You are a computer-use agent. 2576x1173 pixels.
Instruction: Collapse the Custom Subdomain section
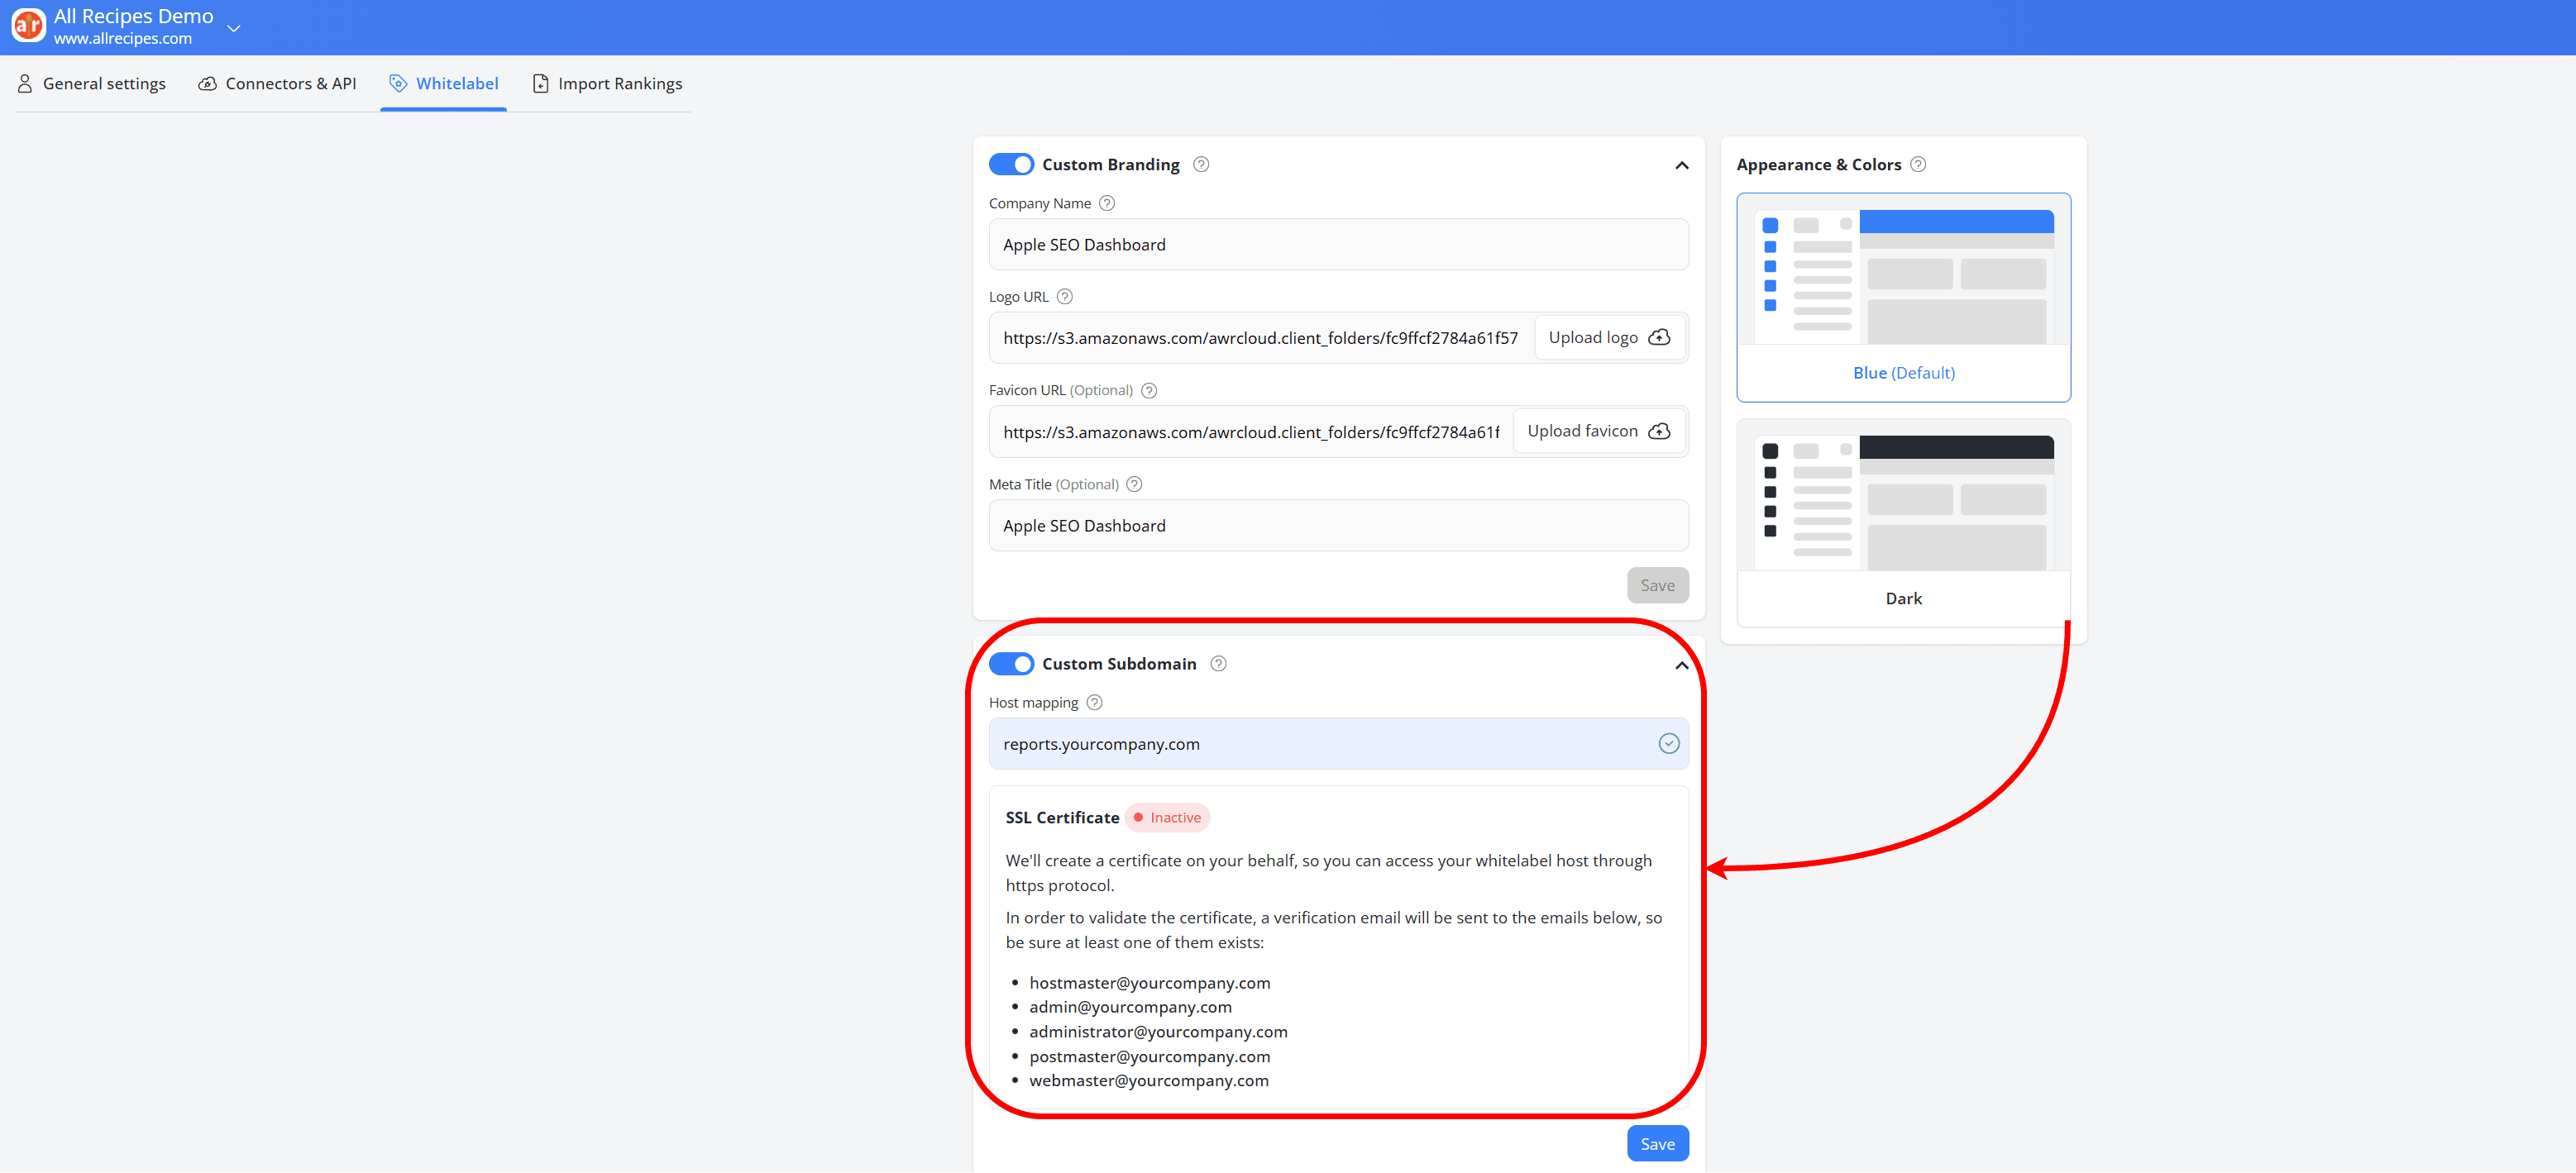(x=1681, y=665)
